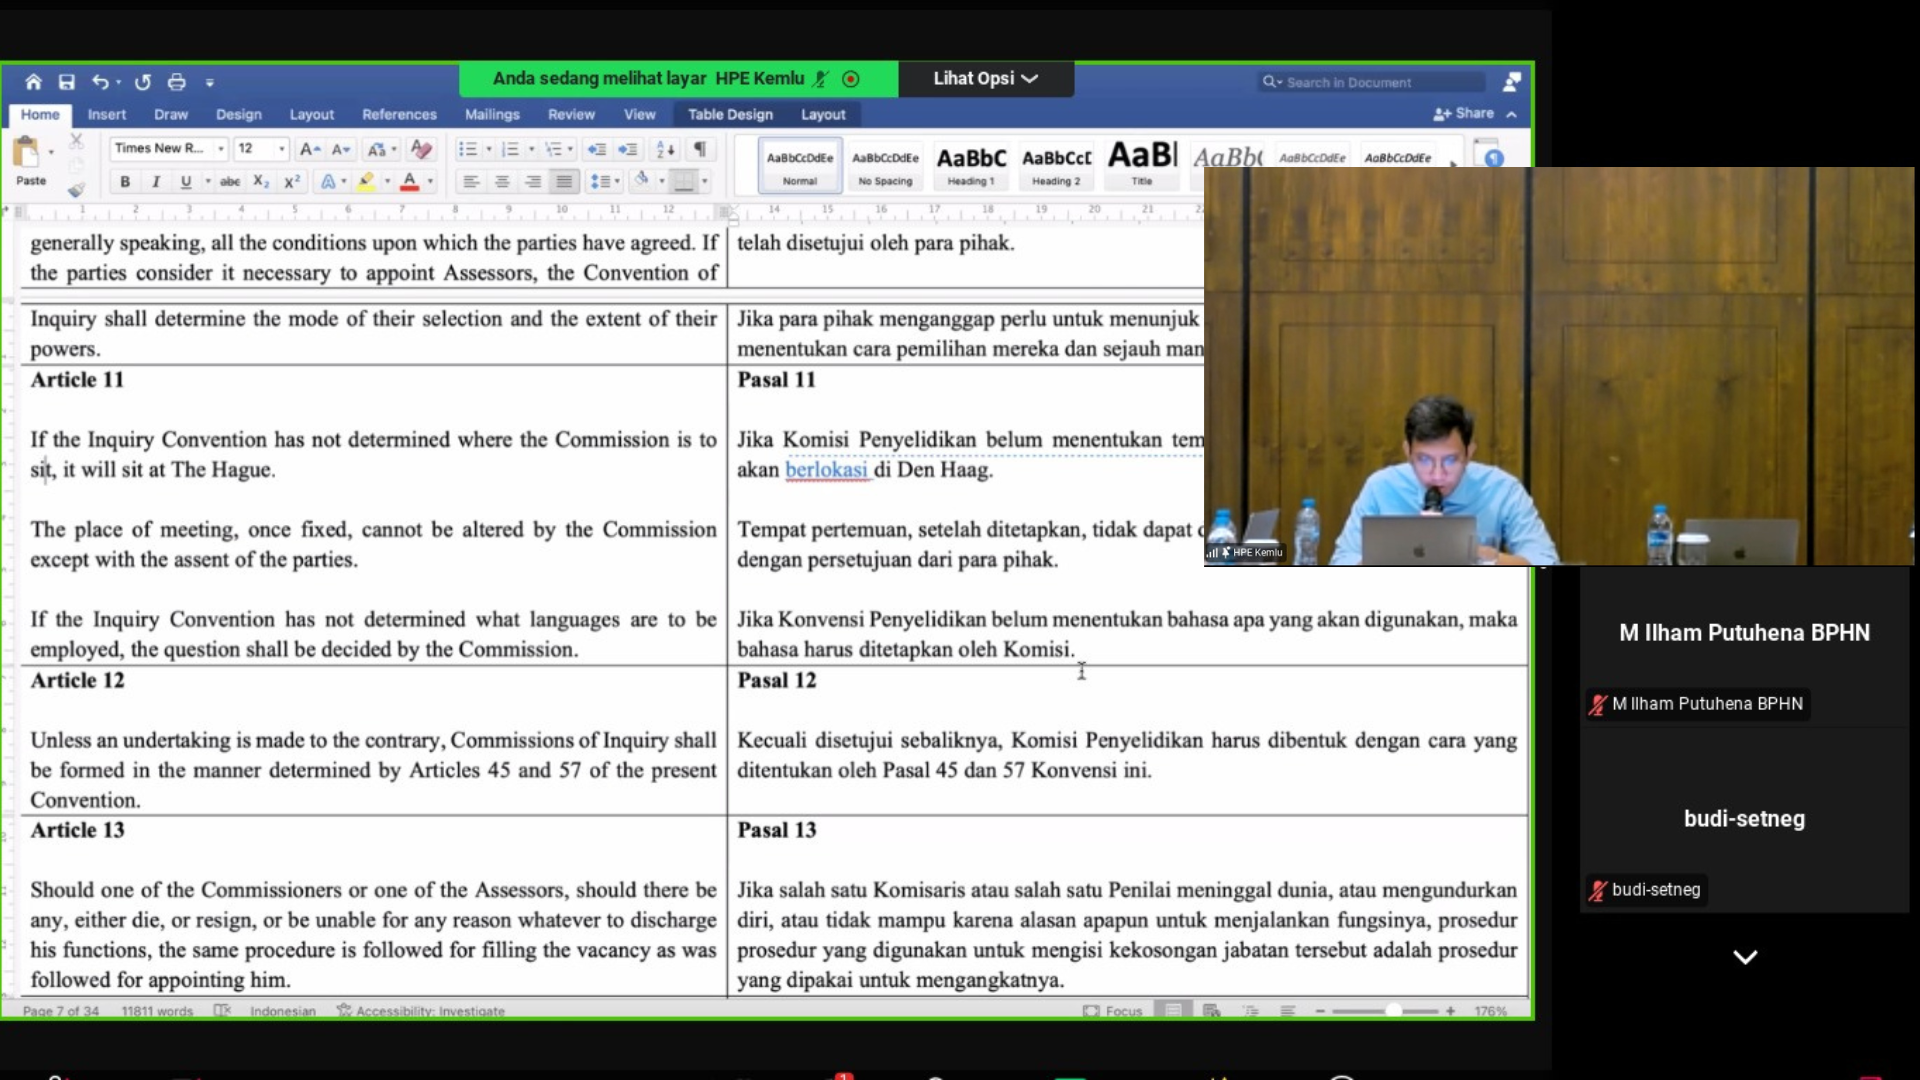Center align text
Screen dimensions: 1920x1080
[502, 181]
